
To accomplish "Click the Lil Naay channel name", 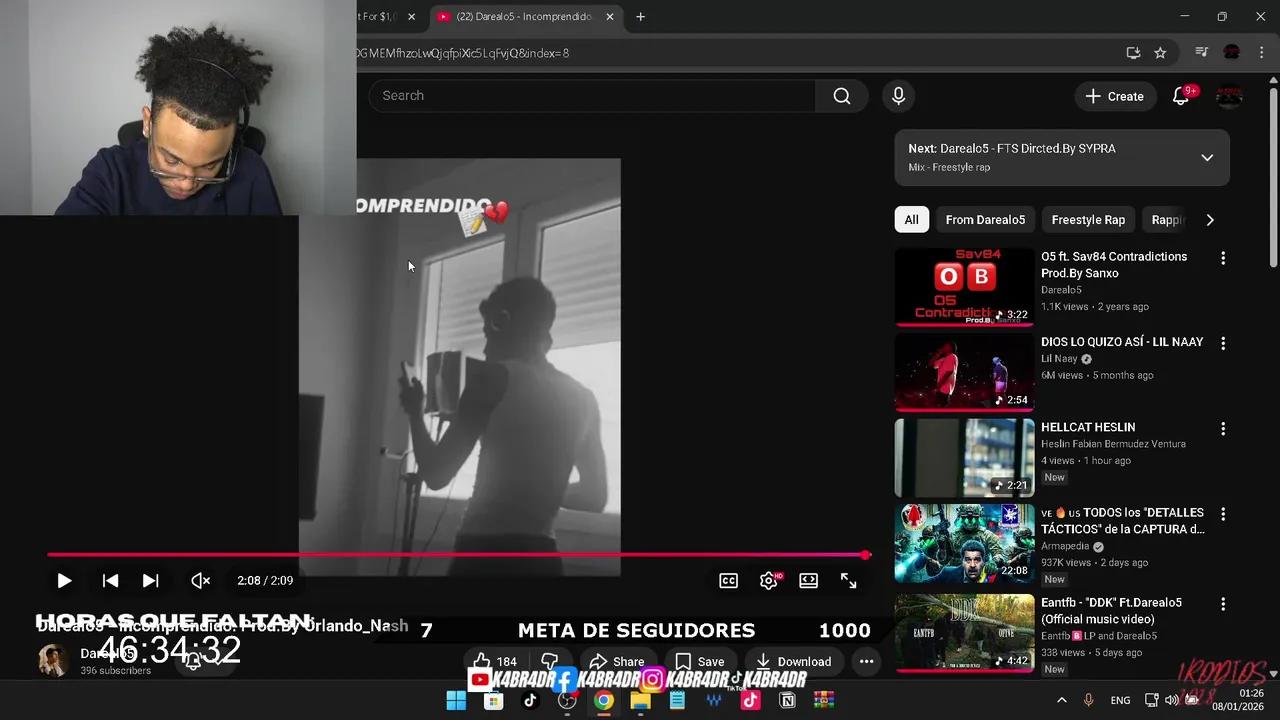I will tap(1059, 359).
